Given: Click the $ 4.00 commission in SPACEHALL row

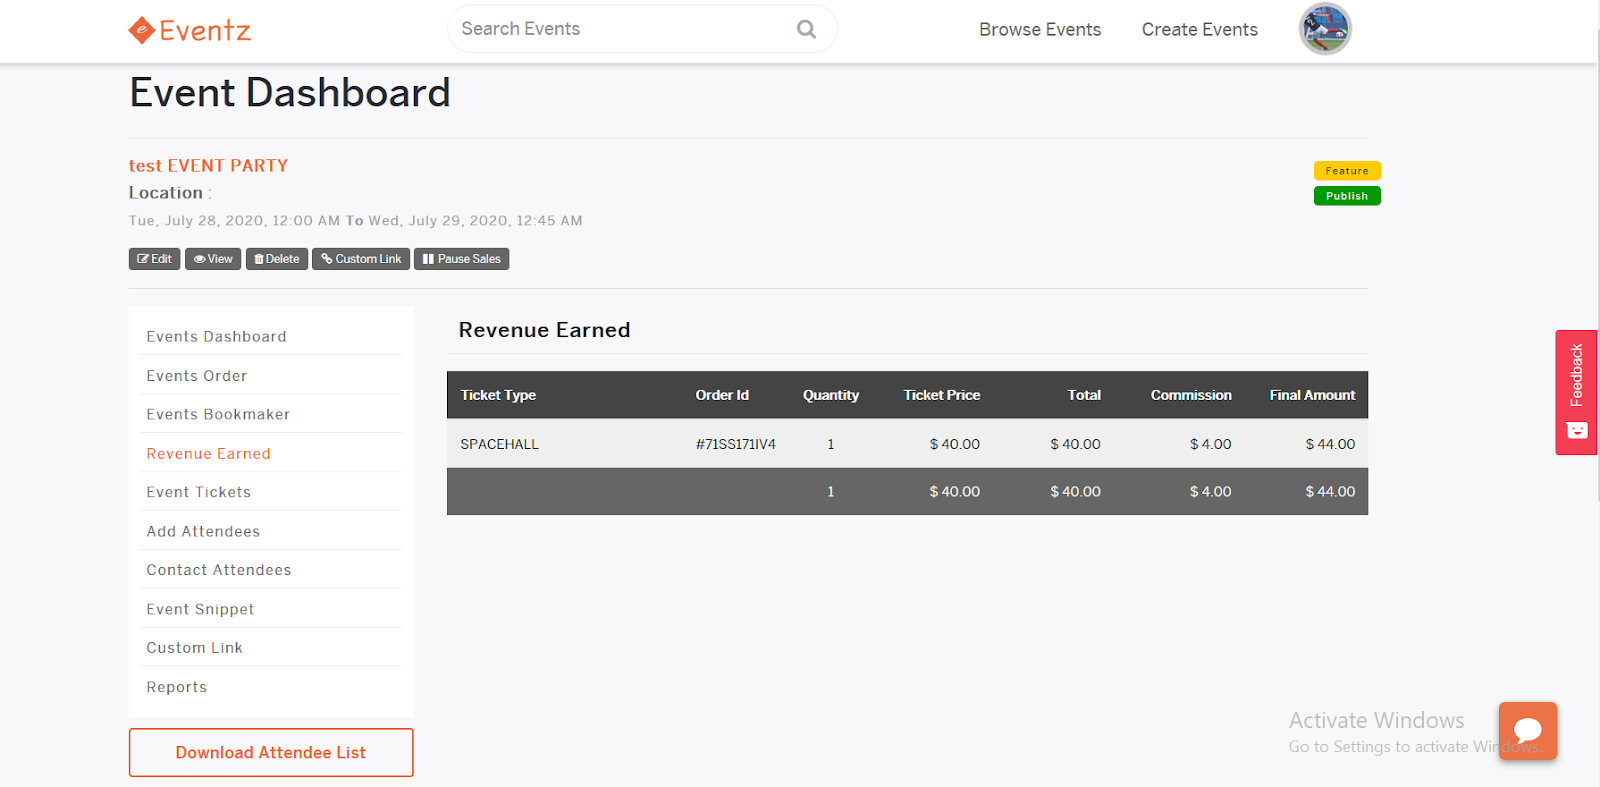Looking at the screenshot, I should 1210,444.
